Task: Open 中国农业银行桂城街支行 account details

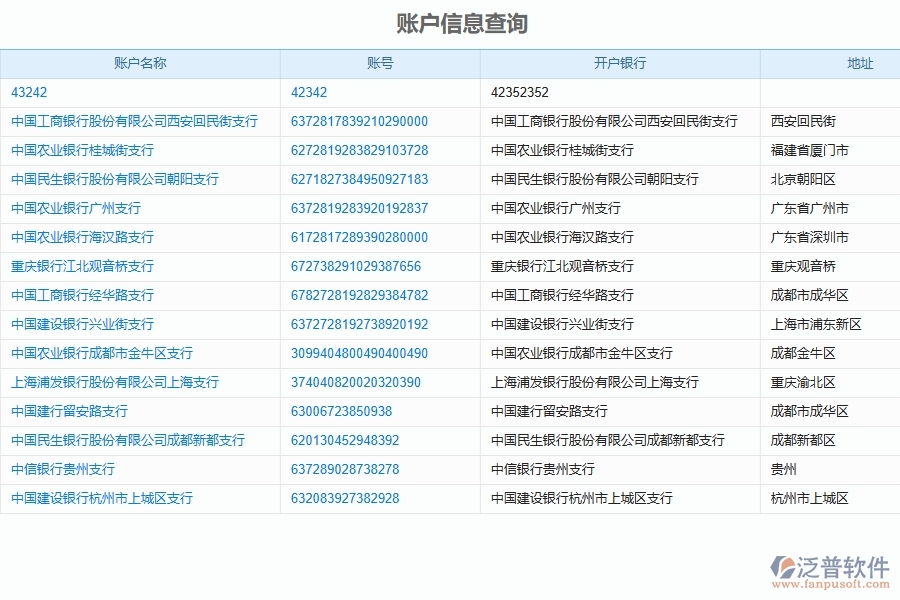Action: click(80, 150)
